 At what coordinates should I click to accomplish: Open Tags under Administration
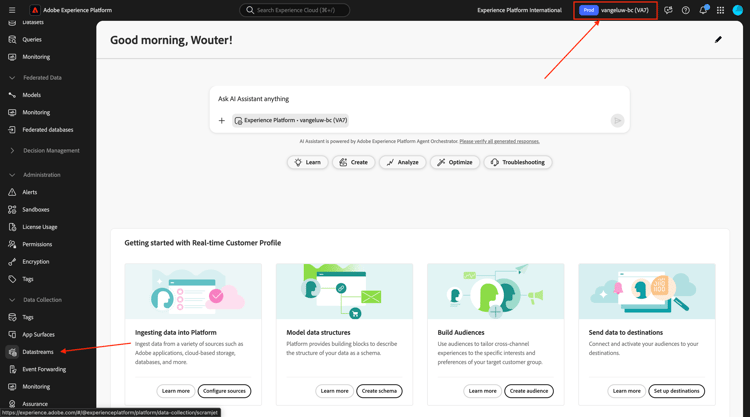point(28,279)
